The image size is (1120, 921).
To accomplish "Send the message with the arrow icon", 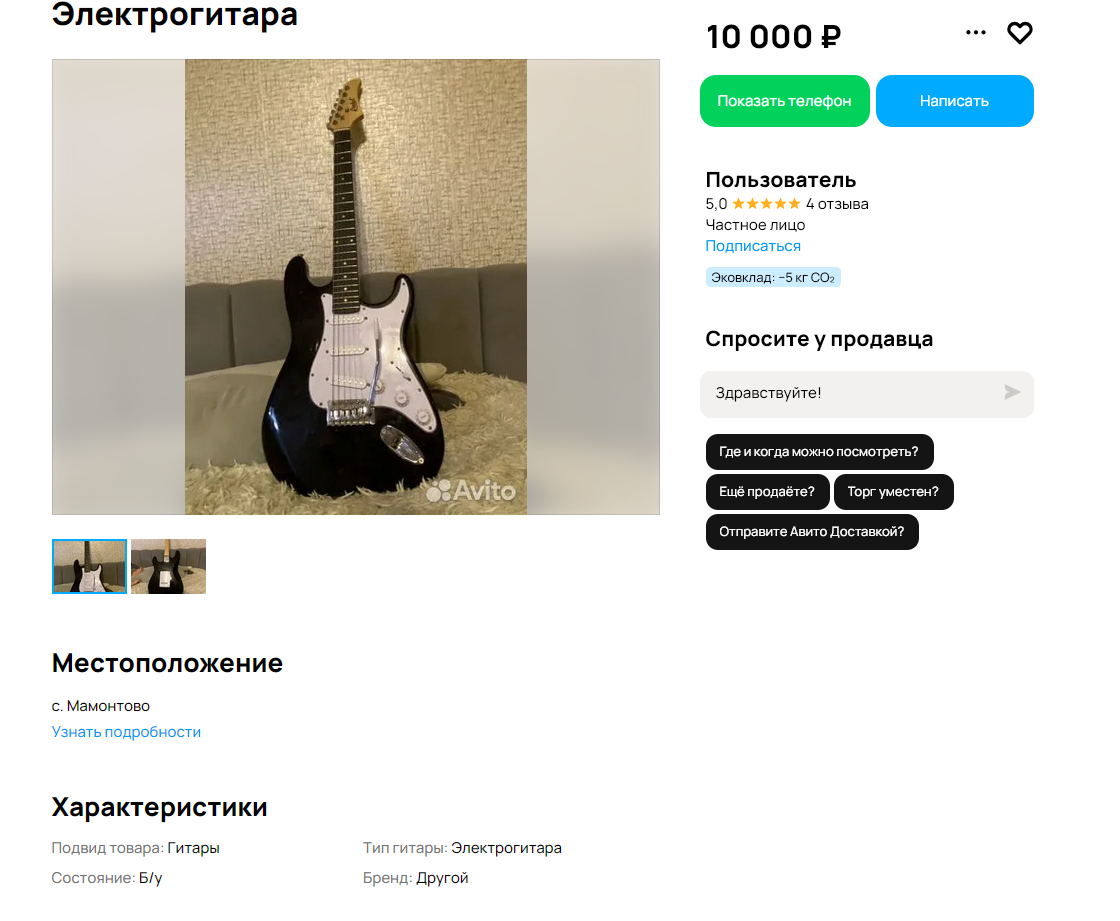I will pos(1011,392).
